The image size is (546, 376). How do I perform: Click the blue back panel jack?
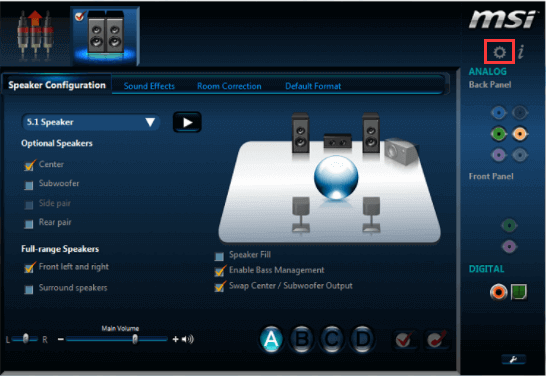point(499,113)
